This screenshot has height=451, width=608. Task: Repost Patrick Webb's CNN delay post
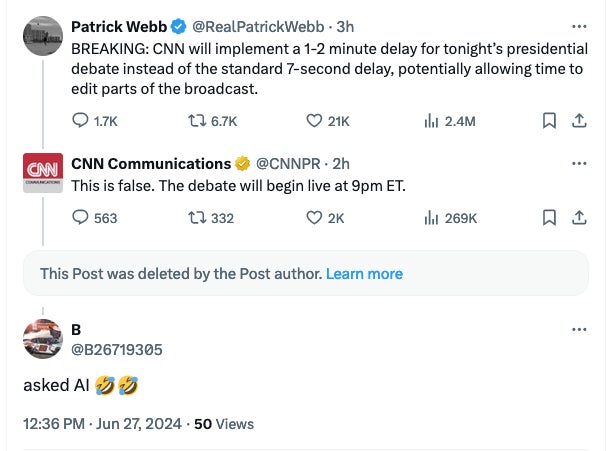click(x=197, y=121)
